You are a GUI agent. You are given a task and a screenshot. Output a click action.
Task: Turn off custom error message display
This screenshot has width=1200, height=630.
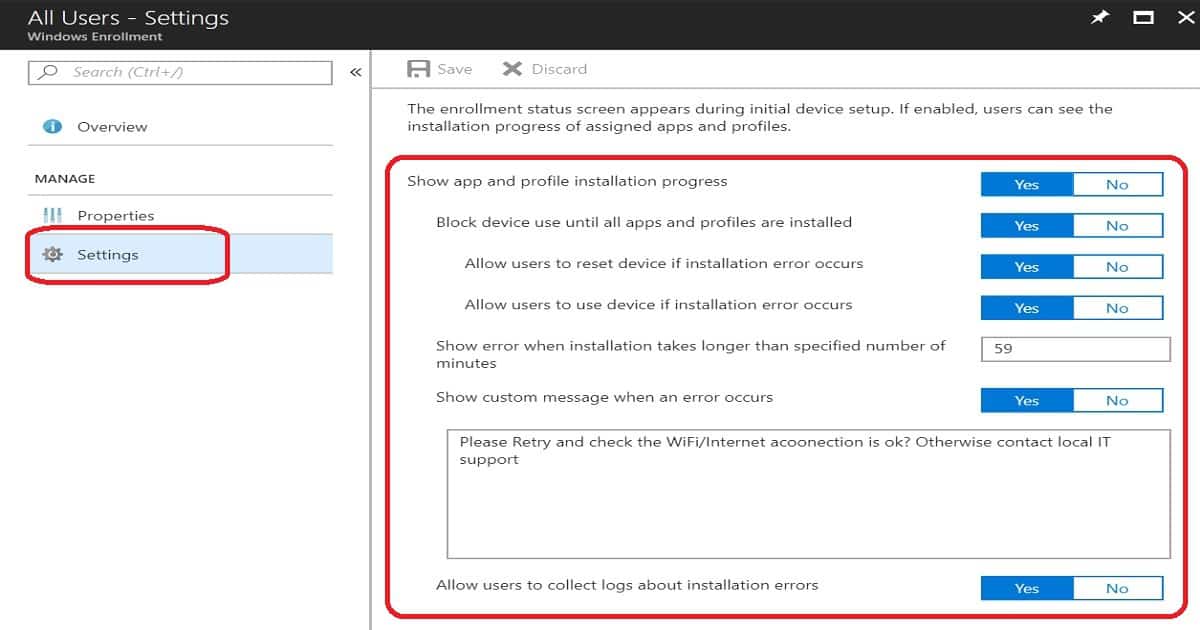pos(1118,400)
